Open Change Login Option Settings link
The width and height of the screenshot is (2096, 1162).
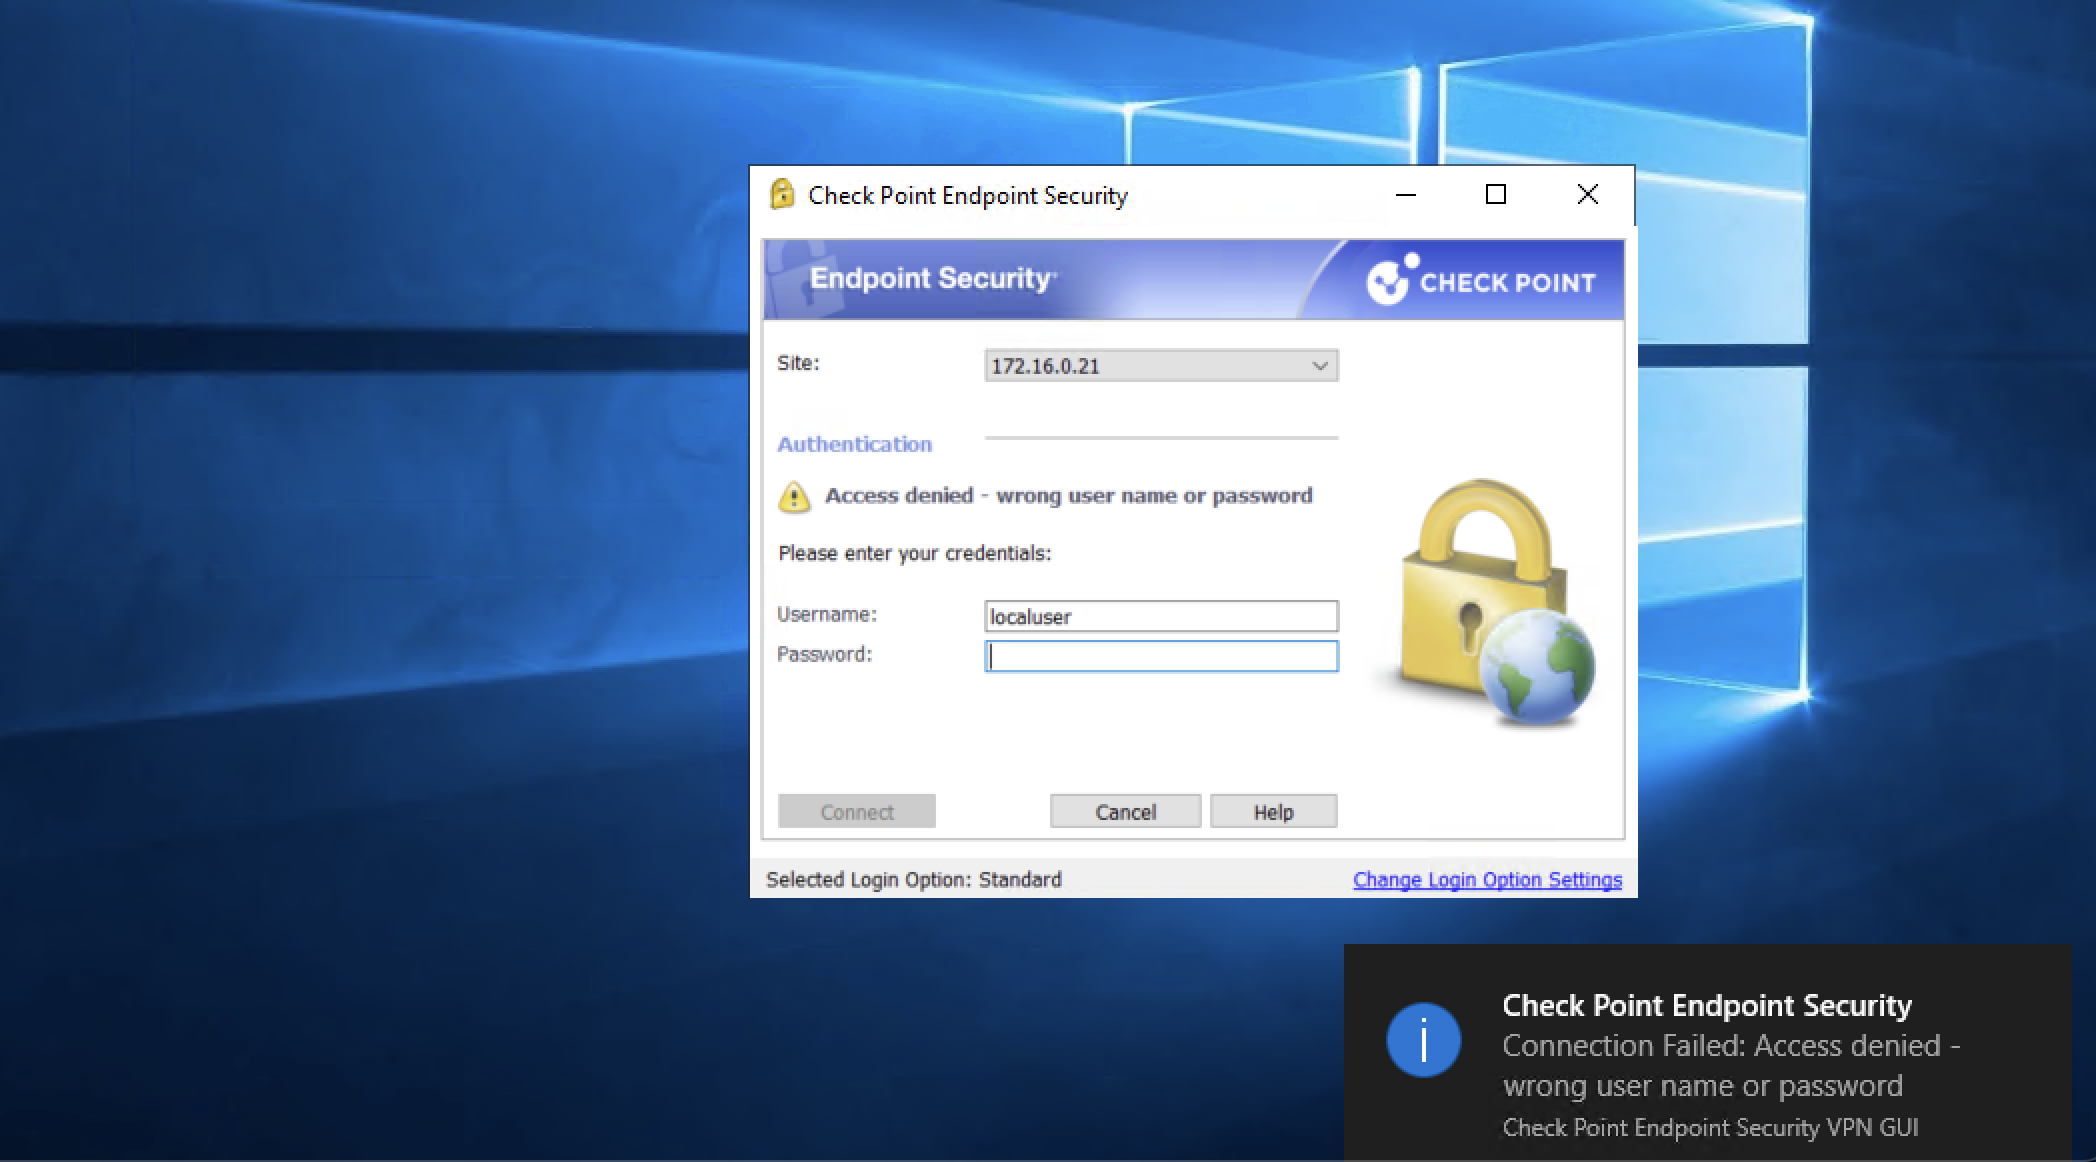click(x=1487, y=880)
